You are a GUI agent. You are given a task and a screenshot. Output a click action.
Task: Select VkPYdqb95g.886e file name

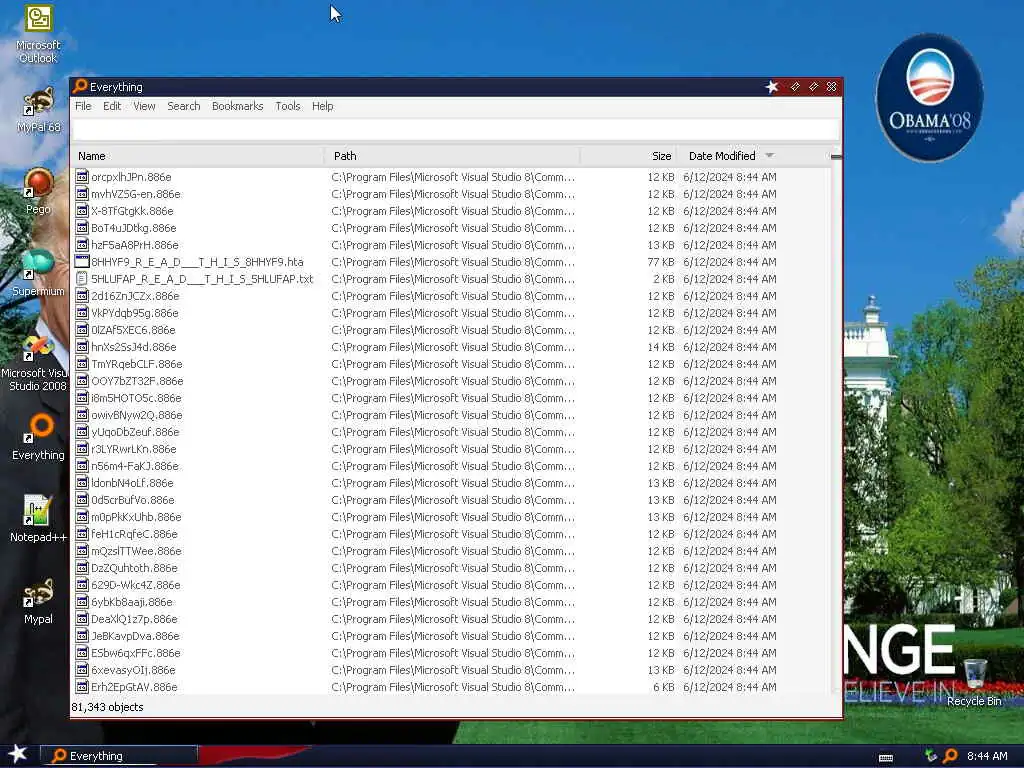point(135,312)
